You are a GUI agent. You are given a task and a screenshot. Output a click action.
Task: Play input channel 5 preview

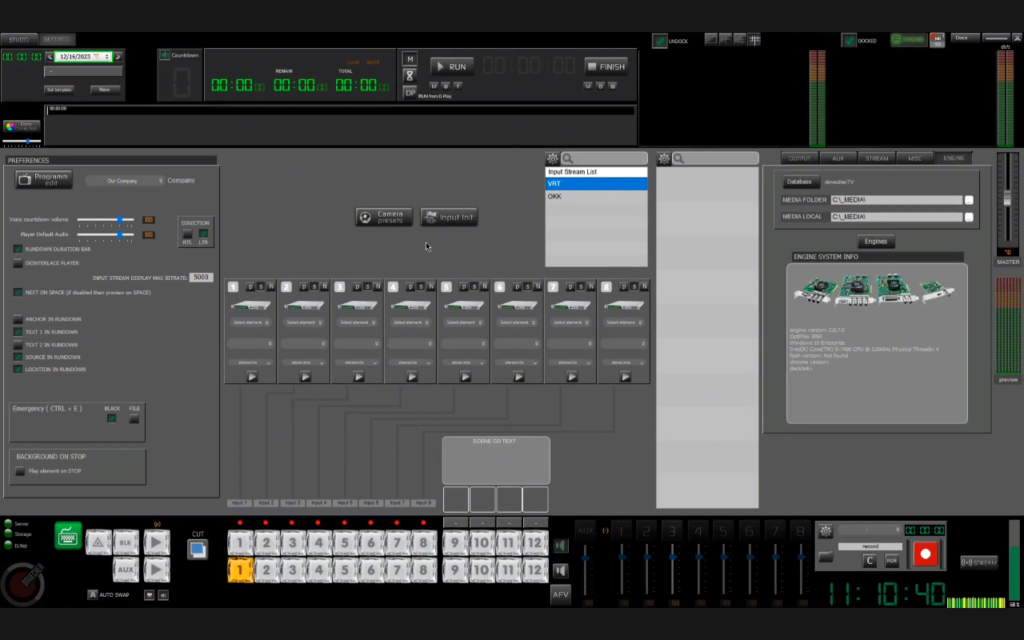(465, 377)
